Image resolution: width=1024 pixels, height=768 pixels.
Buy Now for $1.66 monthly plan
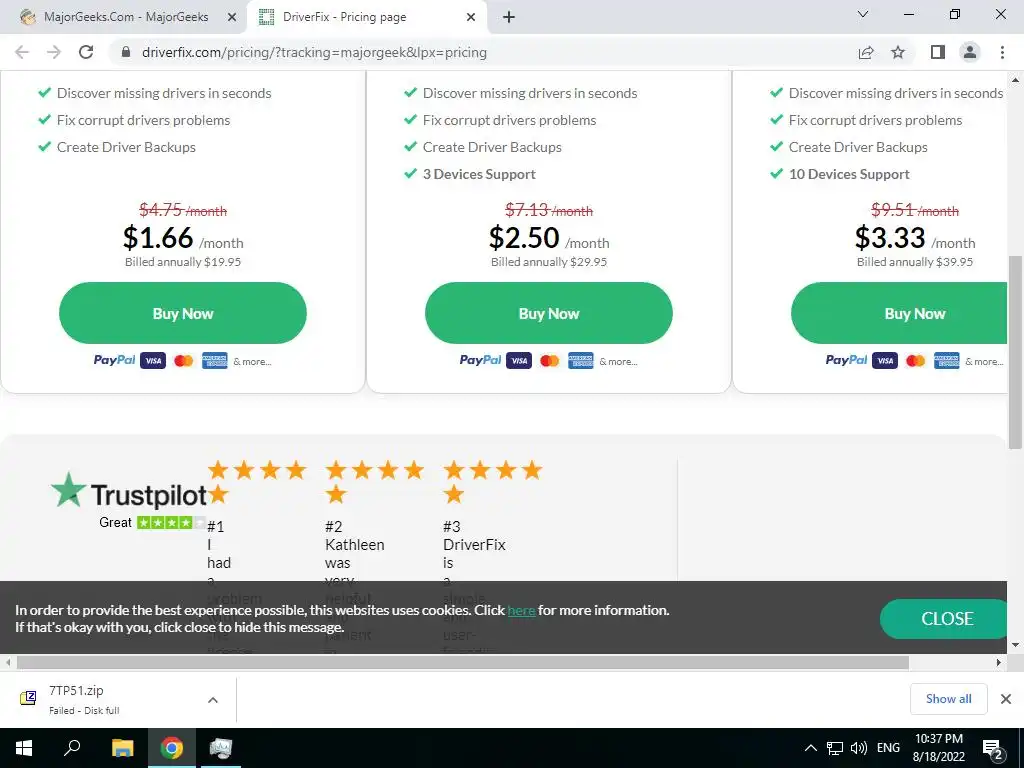coord(183,313)
